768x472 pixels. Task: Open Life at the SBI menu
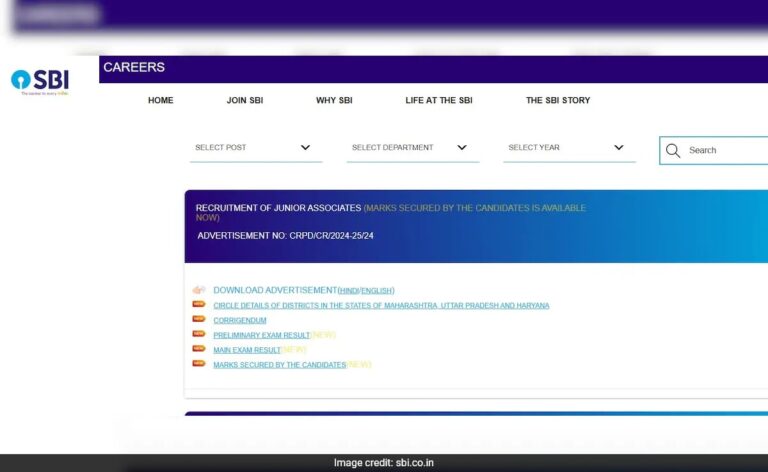[439, 100]
